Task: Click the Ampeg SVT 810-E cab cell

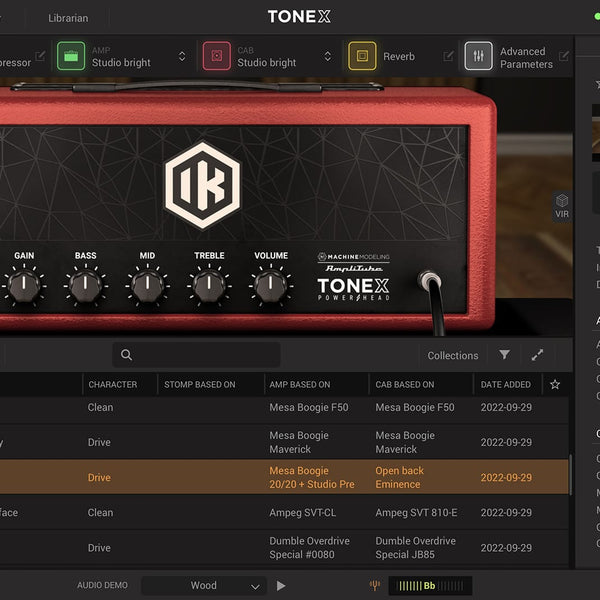Action: pos(416,512)
